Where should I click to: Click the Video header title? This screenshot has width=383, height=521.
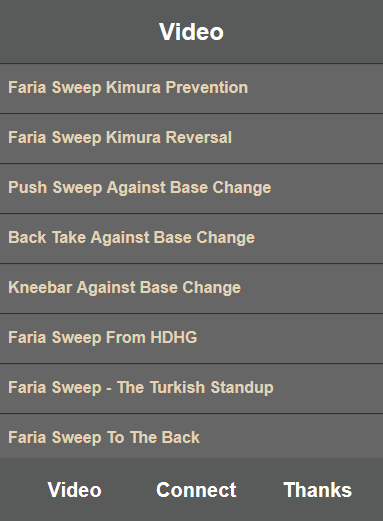click(x=191, y=32)
